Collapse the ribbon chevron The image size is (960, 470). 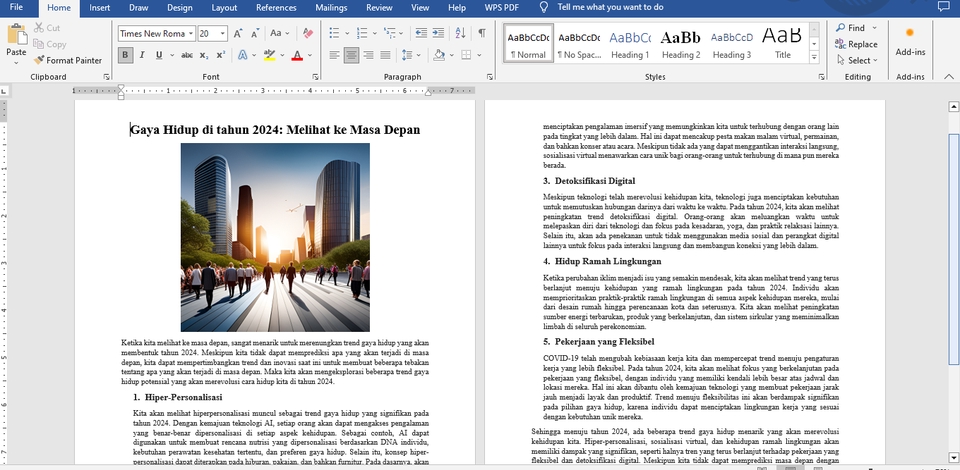(949, 76)
